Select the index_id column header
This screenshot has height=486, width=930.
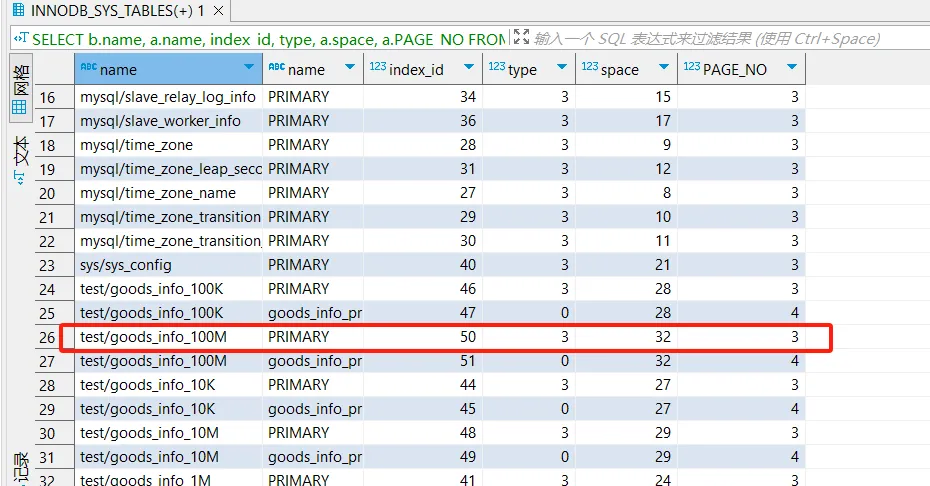pyautogui.click(x=423, y=69)
